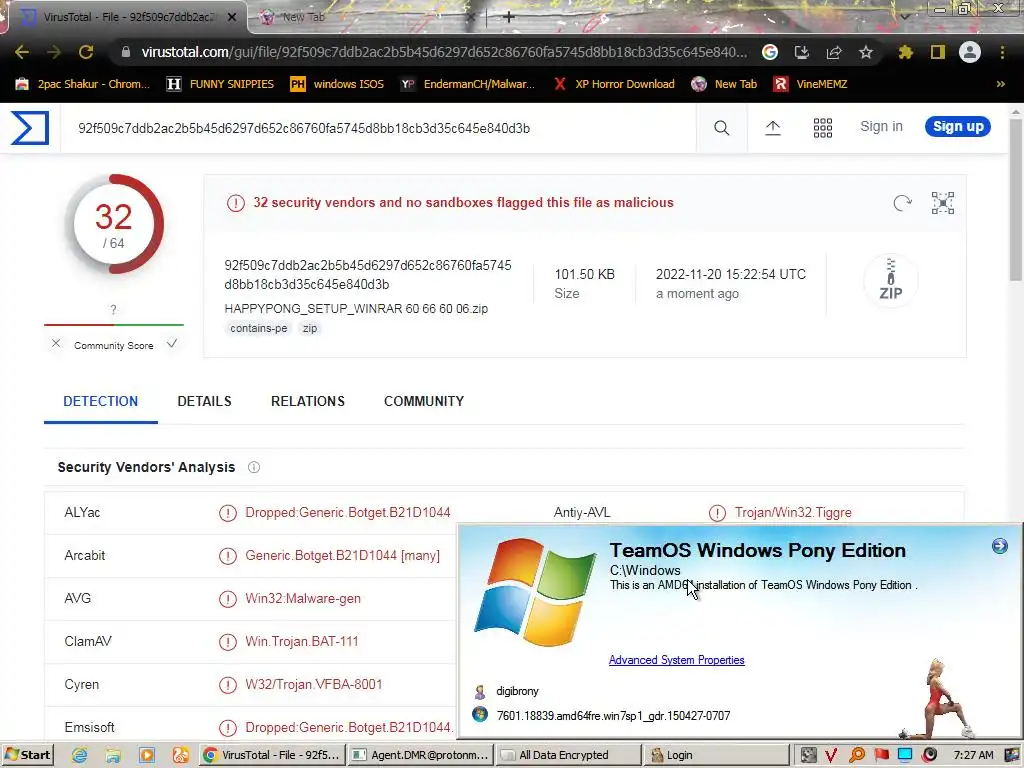Click the Google icon in address bar
The width and height of the screenshot is (1024, 768).
[770, 52]
